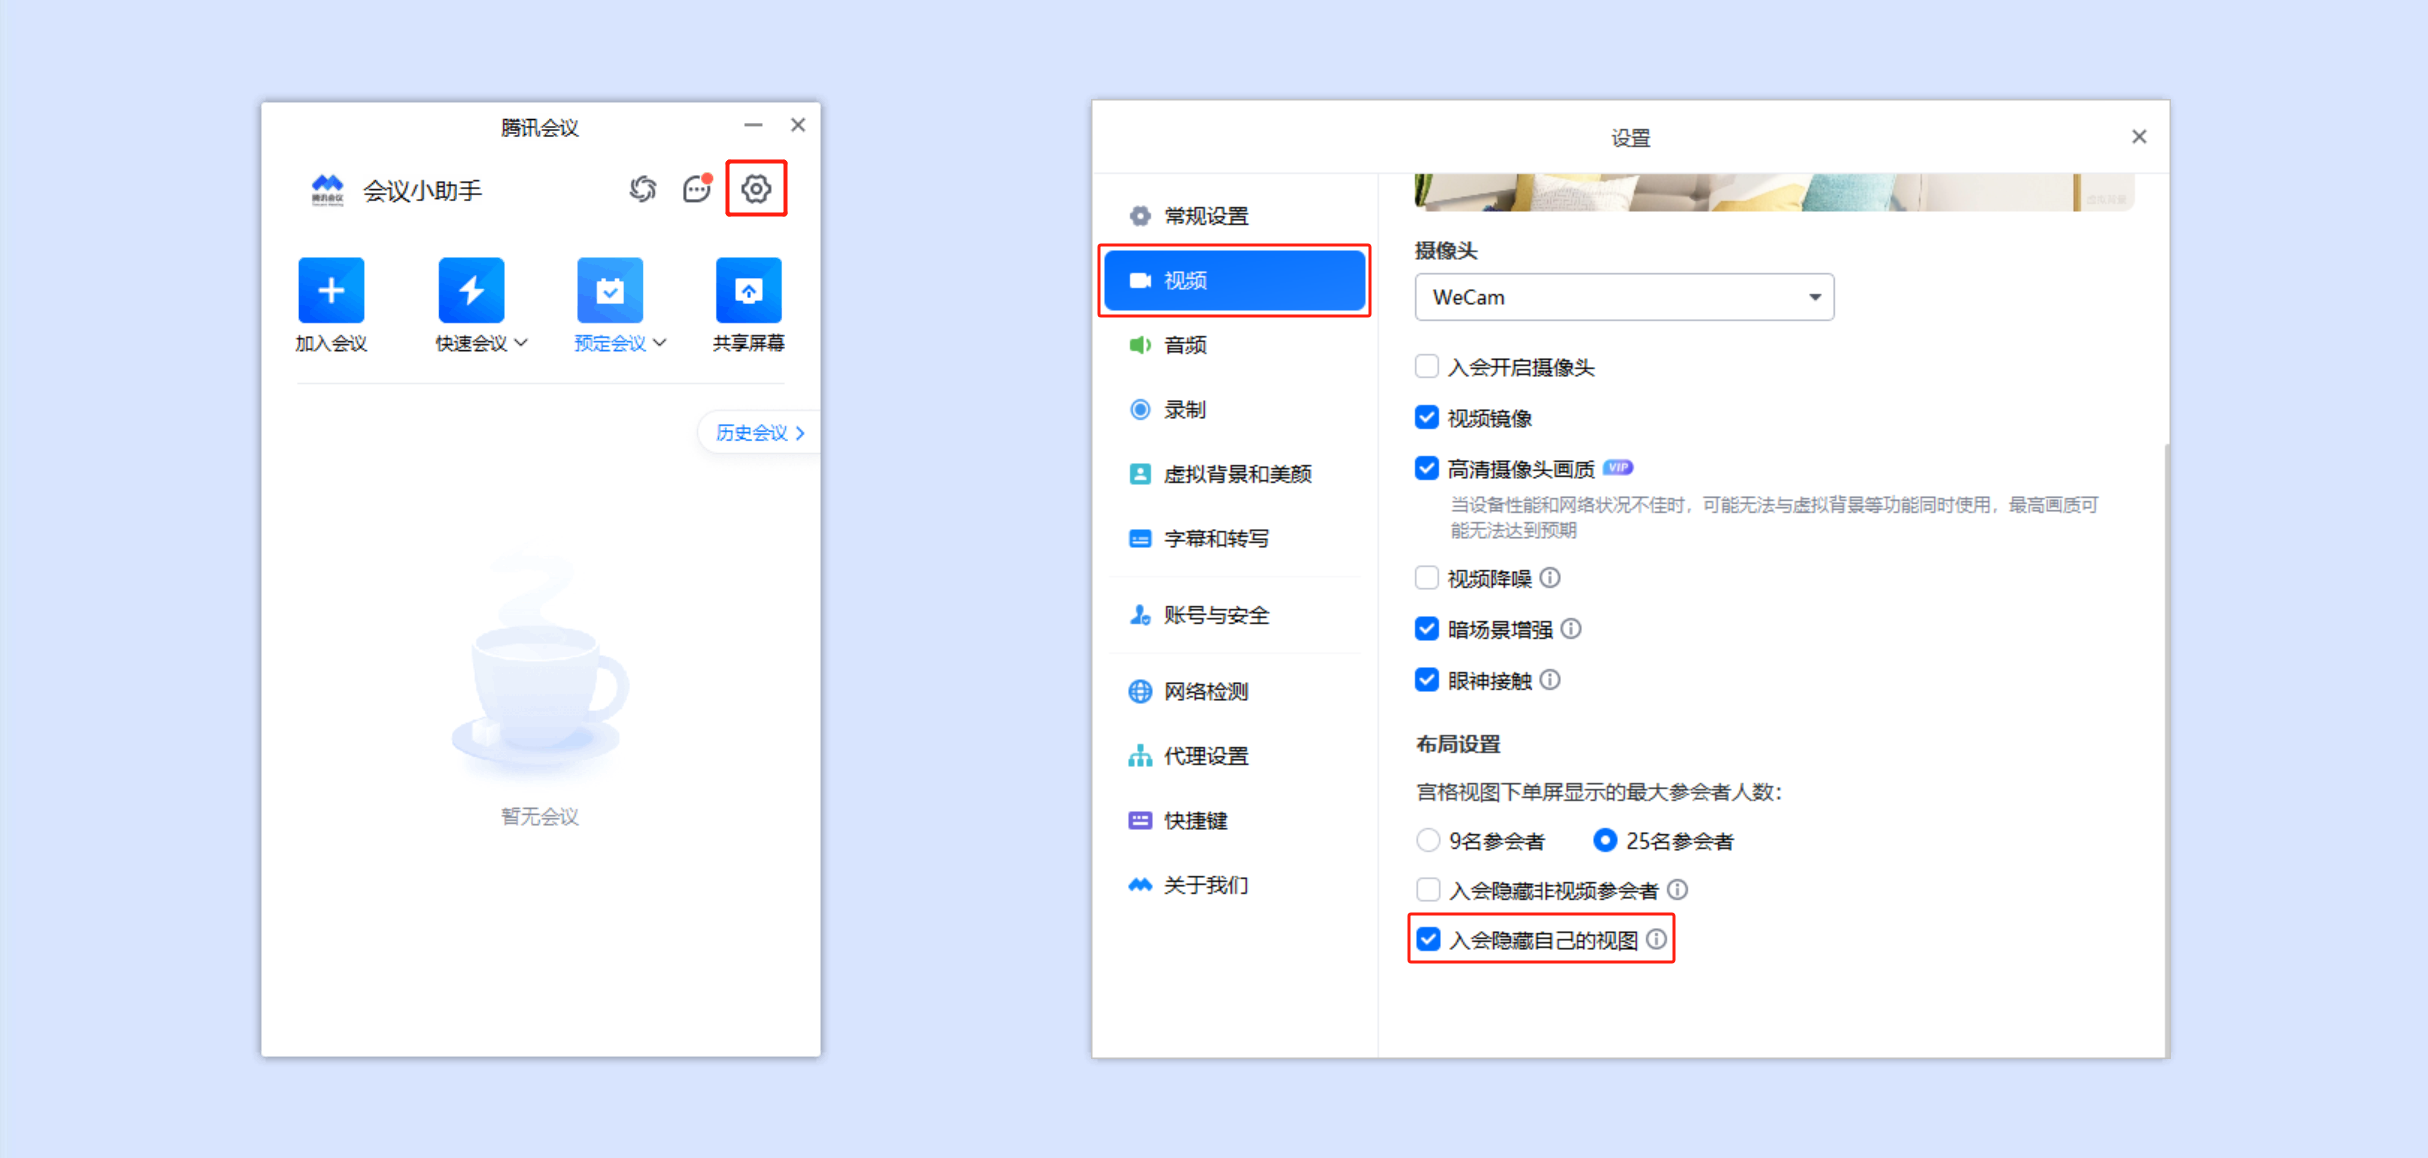Start a 快速会议 with lightning icon

(471, 290)
